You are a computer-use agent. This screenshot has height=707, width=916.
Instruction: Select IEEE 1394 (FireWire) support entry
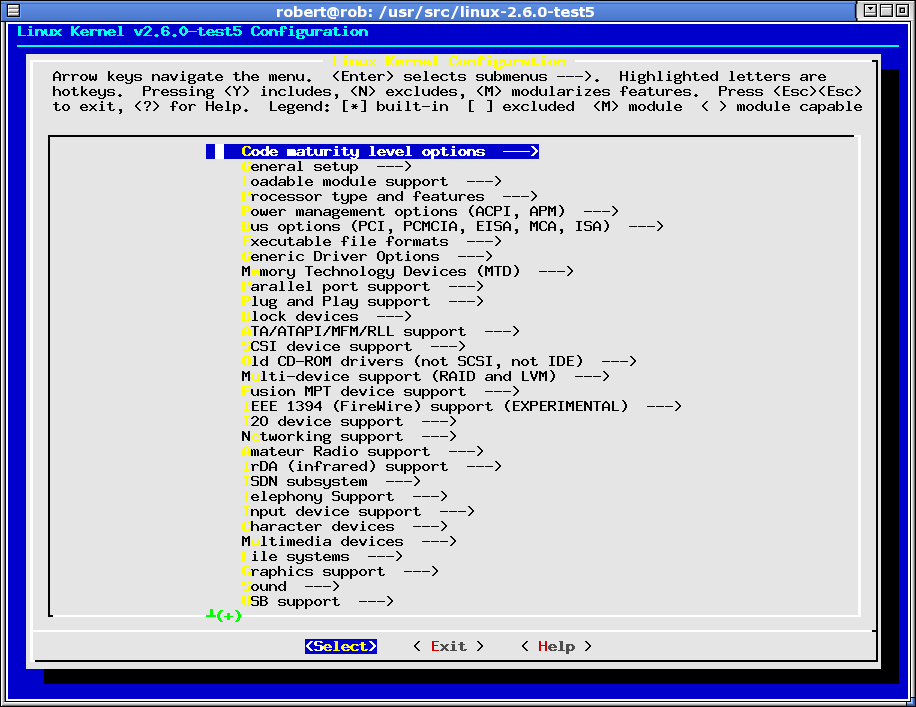pos(462,407)
